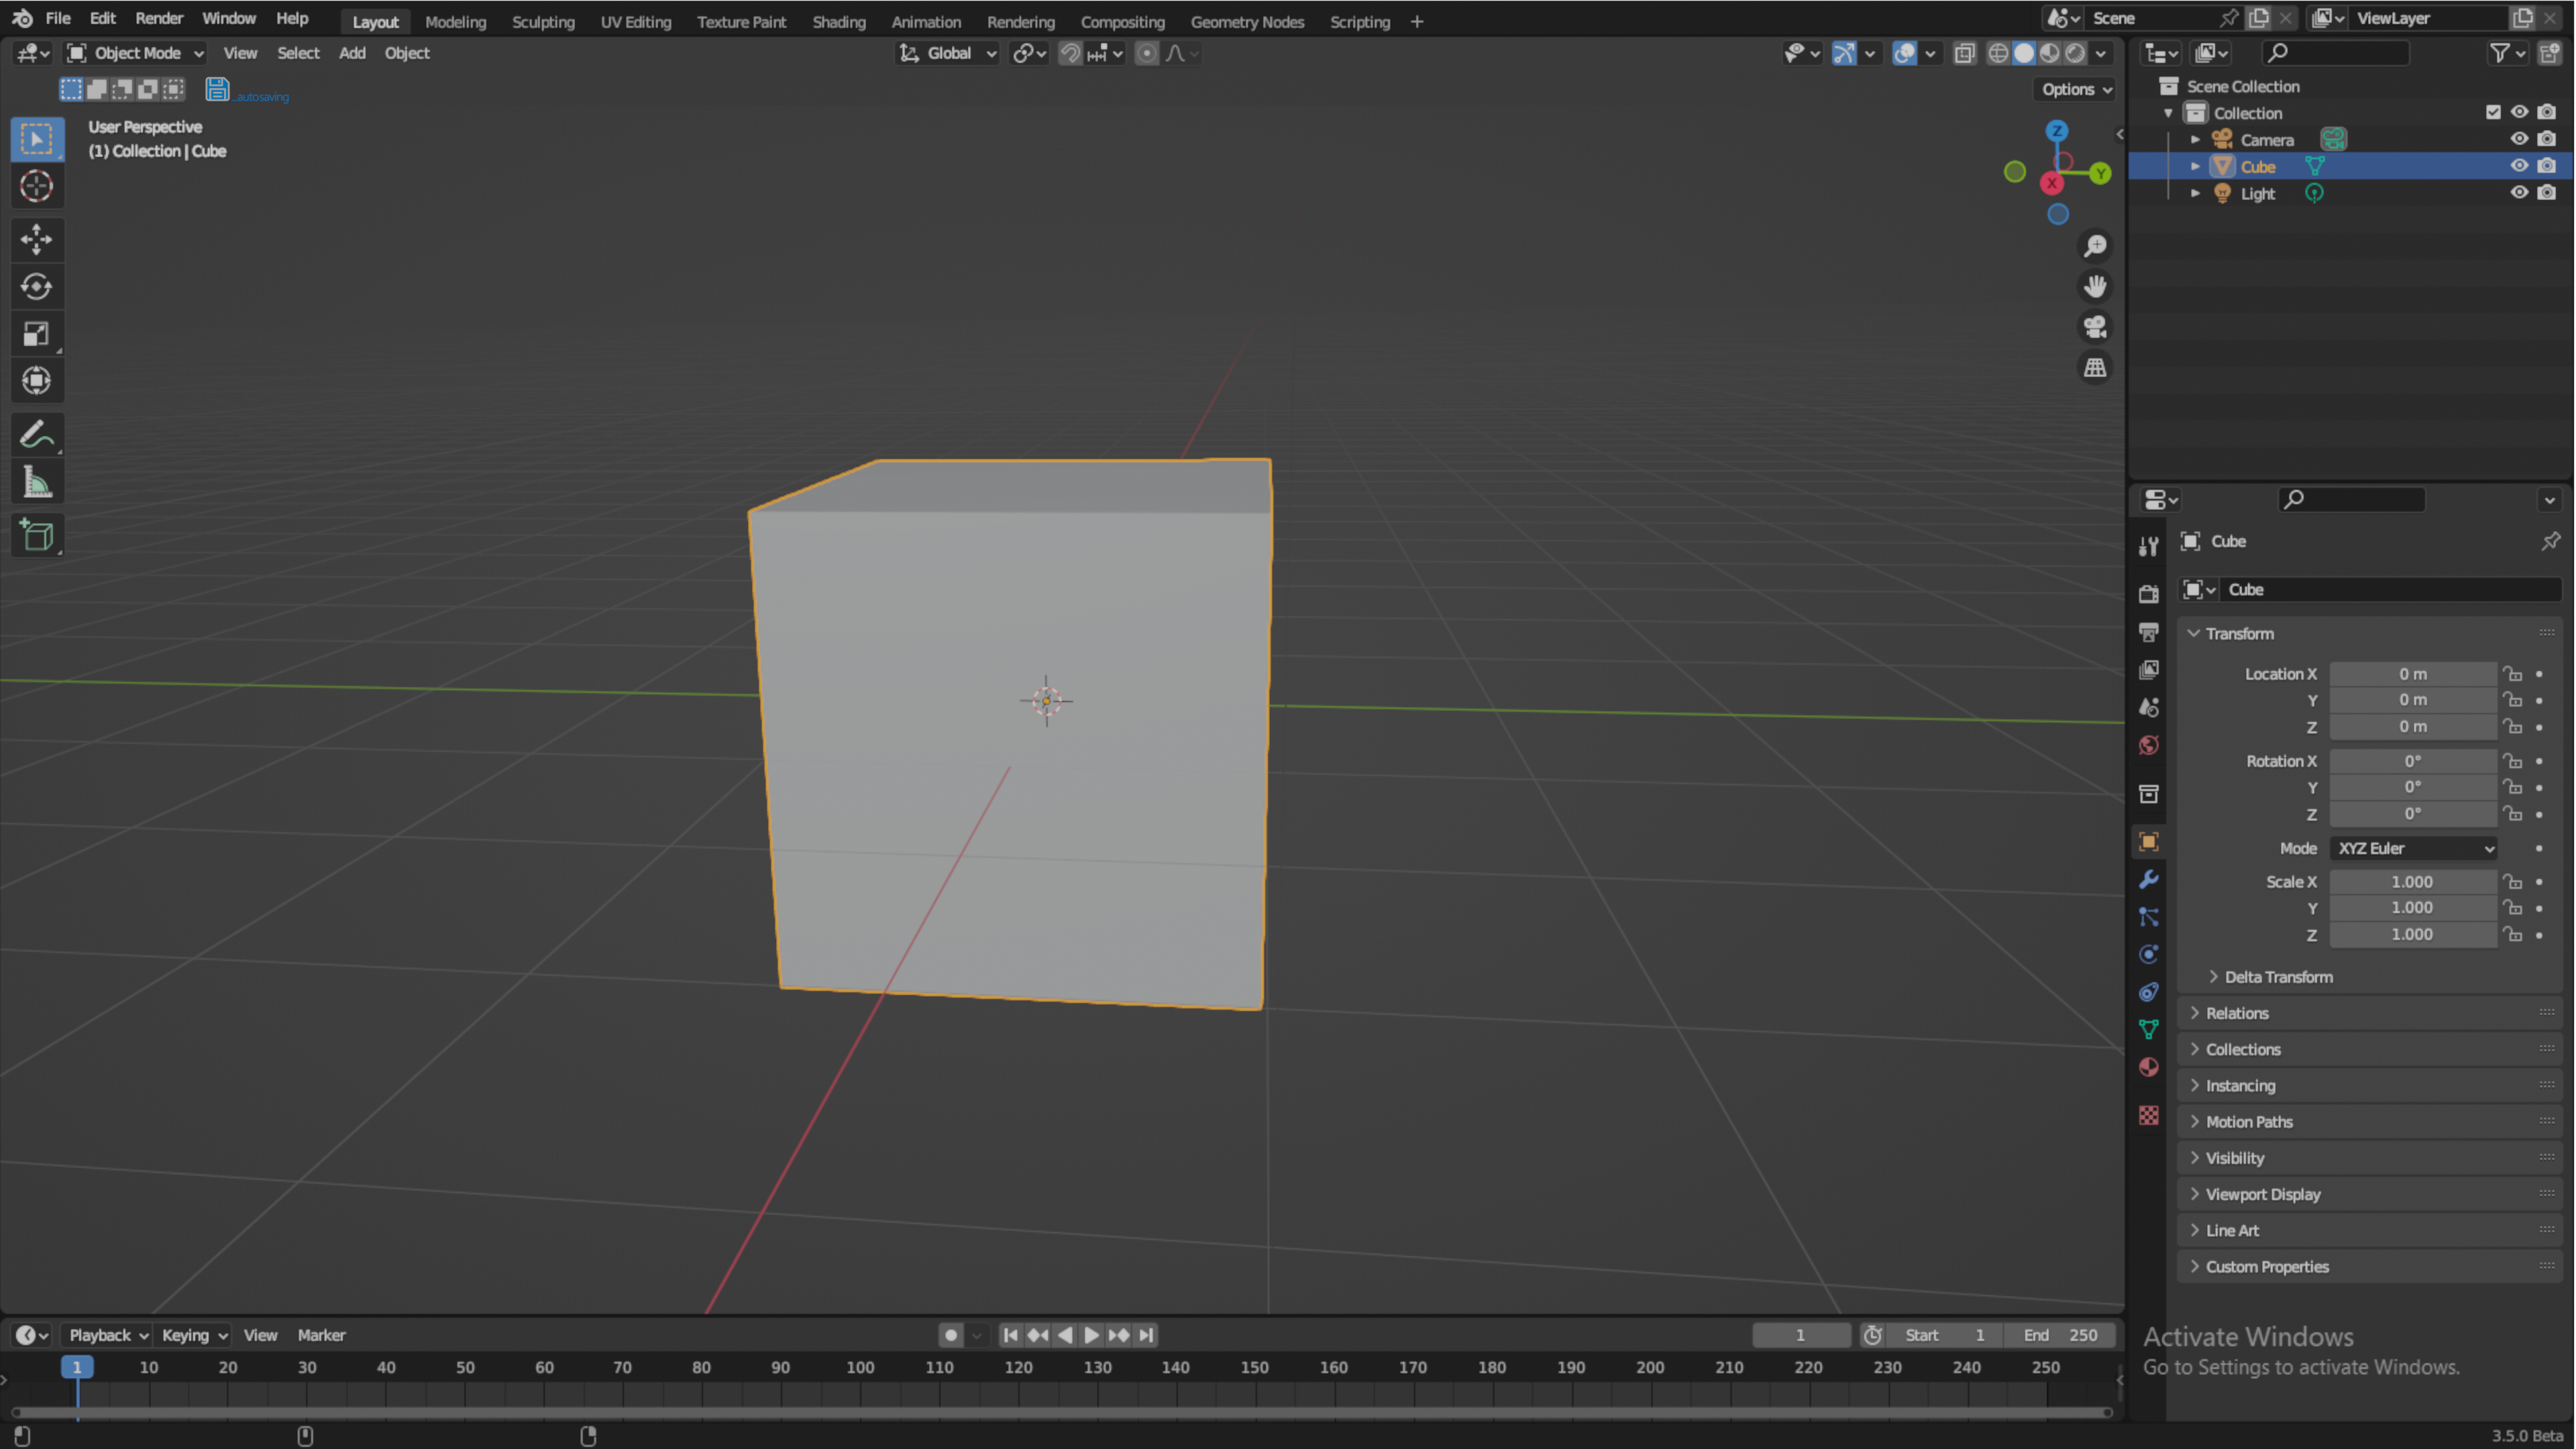
Task: Open the Material properties tab
Action: point(2148,1067)
